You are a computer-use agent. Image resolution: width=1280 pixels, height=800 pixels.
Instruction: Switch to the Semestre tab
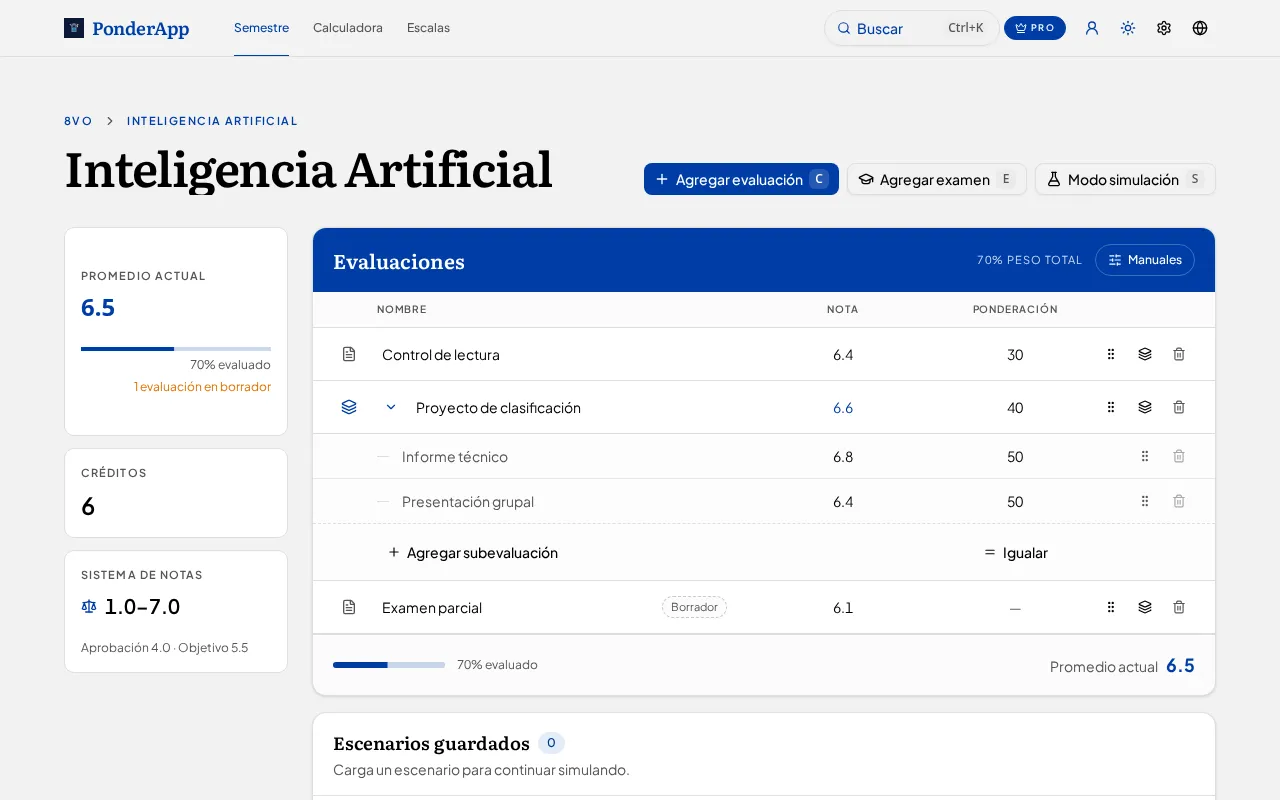[261, 28]
